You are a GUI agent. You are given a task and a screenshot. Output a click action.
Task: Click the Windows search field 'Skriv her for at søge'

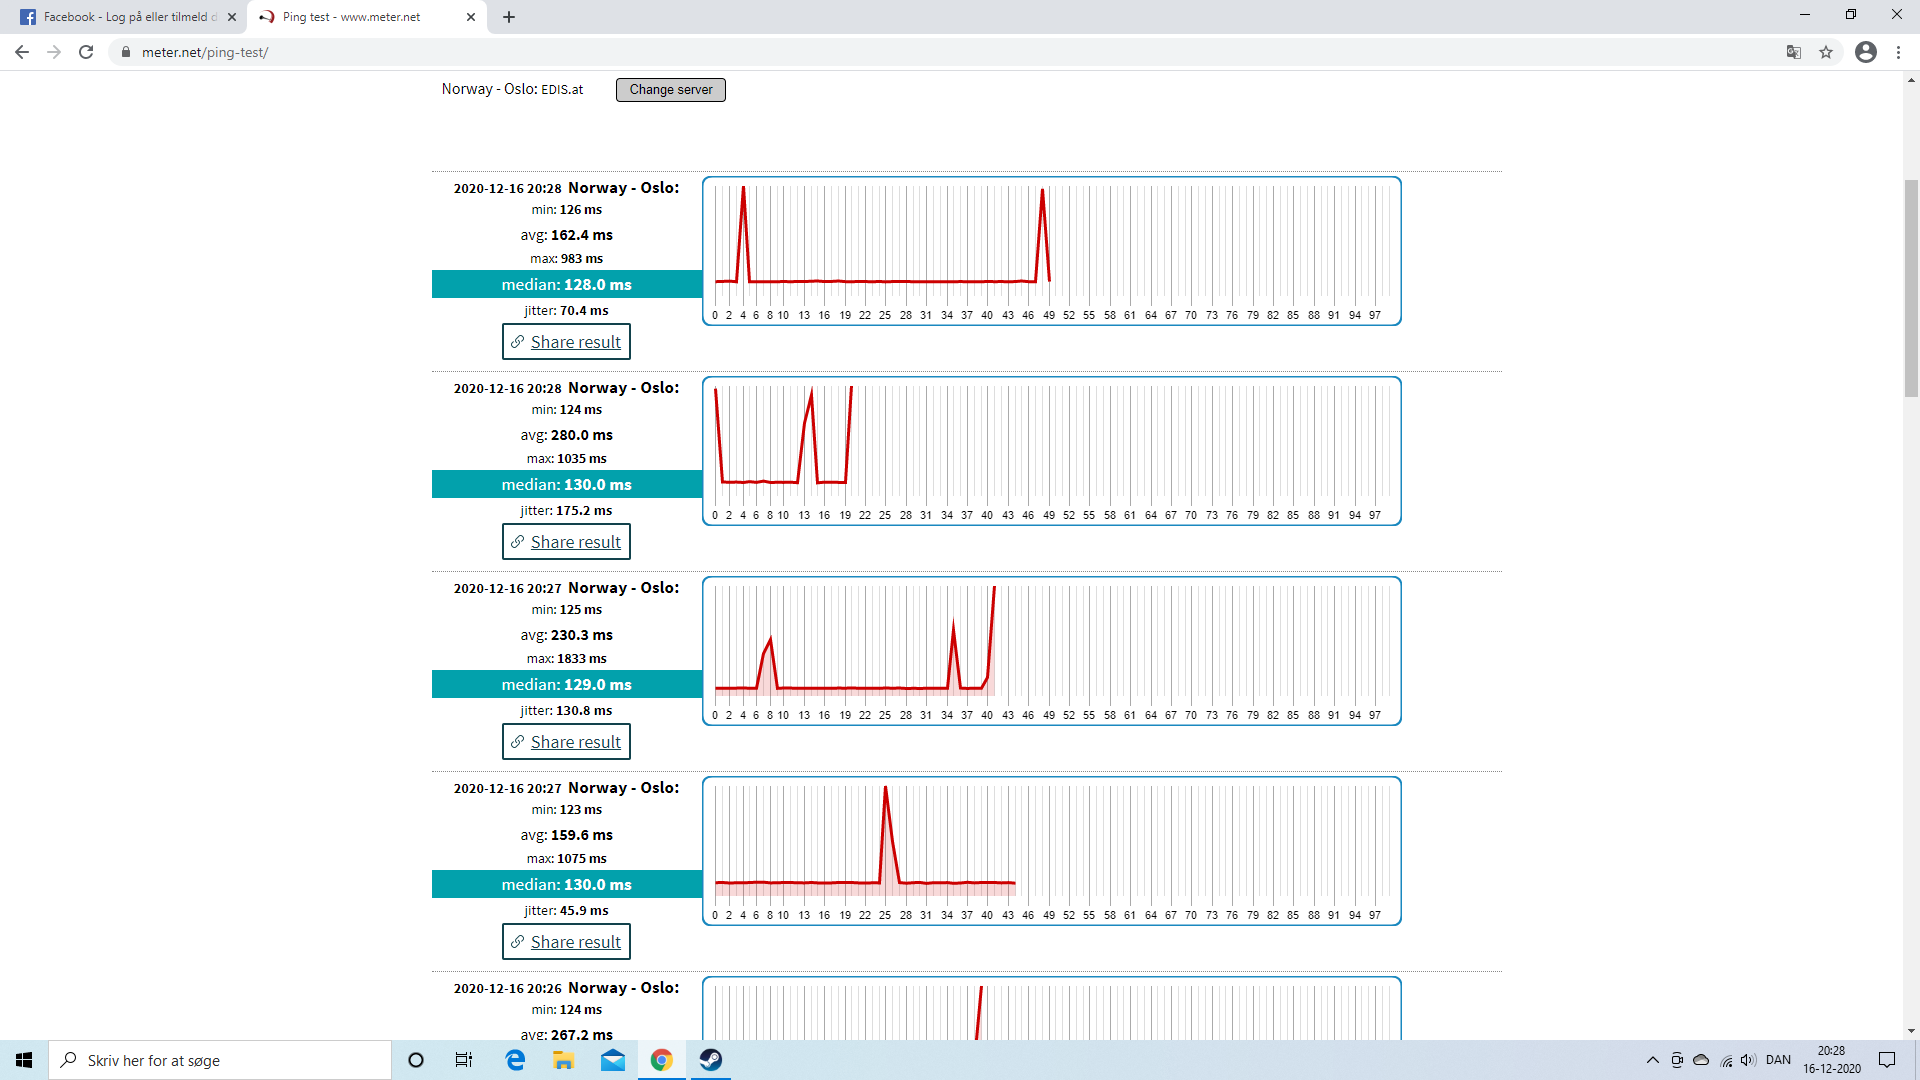(x=220, y=1060)
